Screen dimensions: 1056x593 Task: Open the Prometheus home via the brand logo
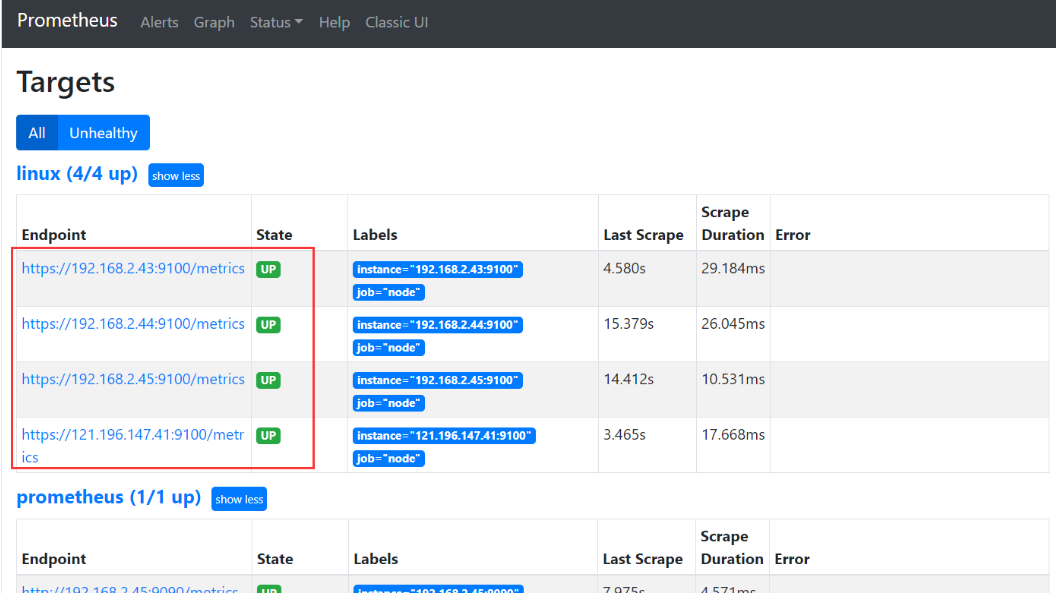point(67,20)
